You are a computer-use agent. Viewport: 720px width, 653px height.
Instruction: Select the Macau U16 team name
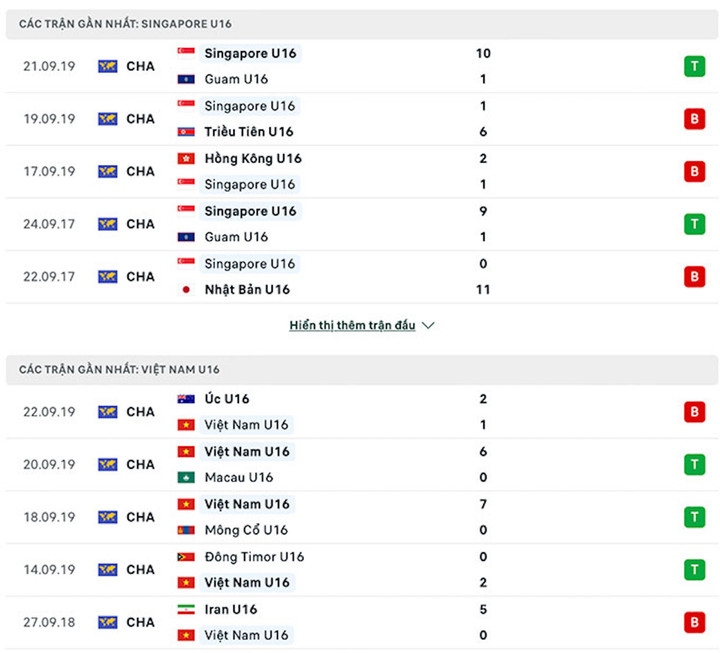239,478
